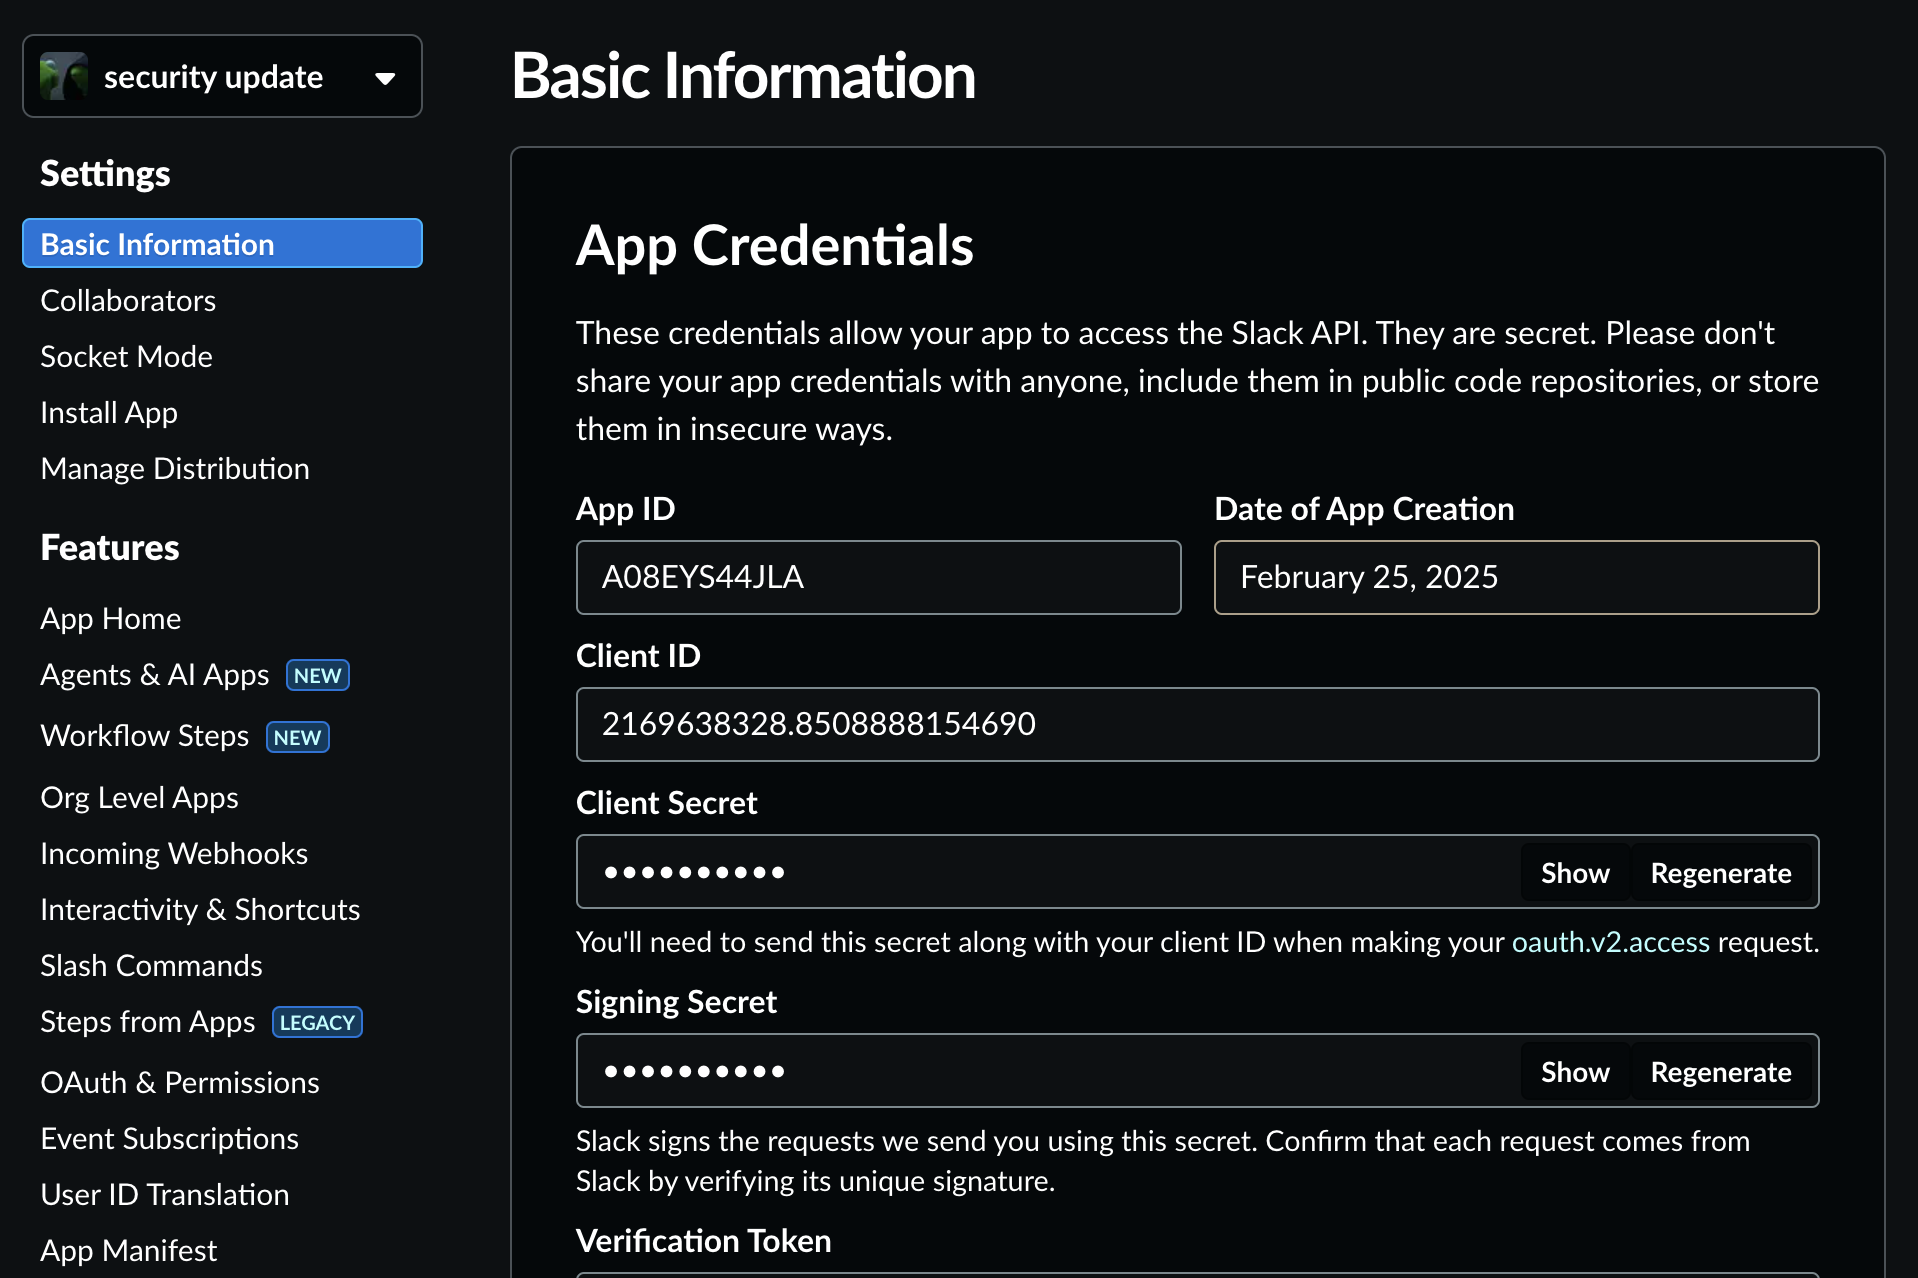1918x1278 pixels.
Task: Click the NEW badge beside Workflow Steps
Action: click(298, 737)
